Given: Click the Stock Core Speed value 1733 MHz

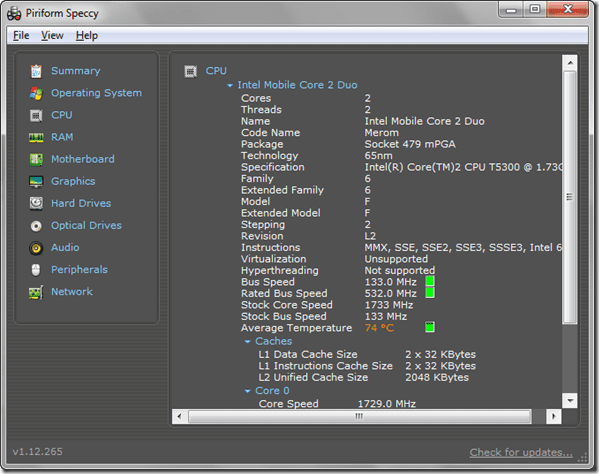Looking at the screenshot, I should [389, 305].
